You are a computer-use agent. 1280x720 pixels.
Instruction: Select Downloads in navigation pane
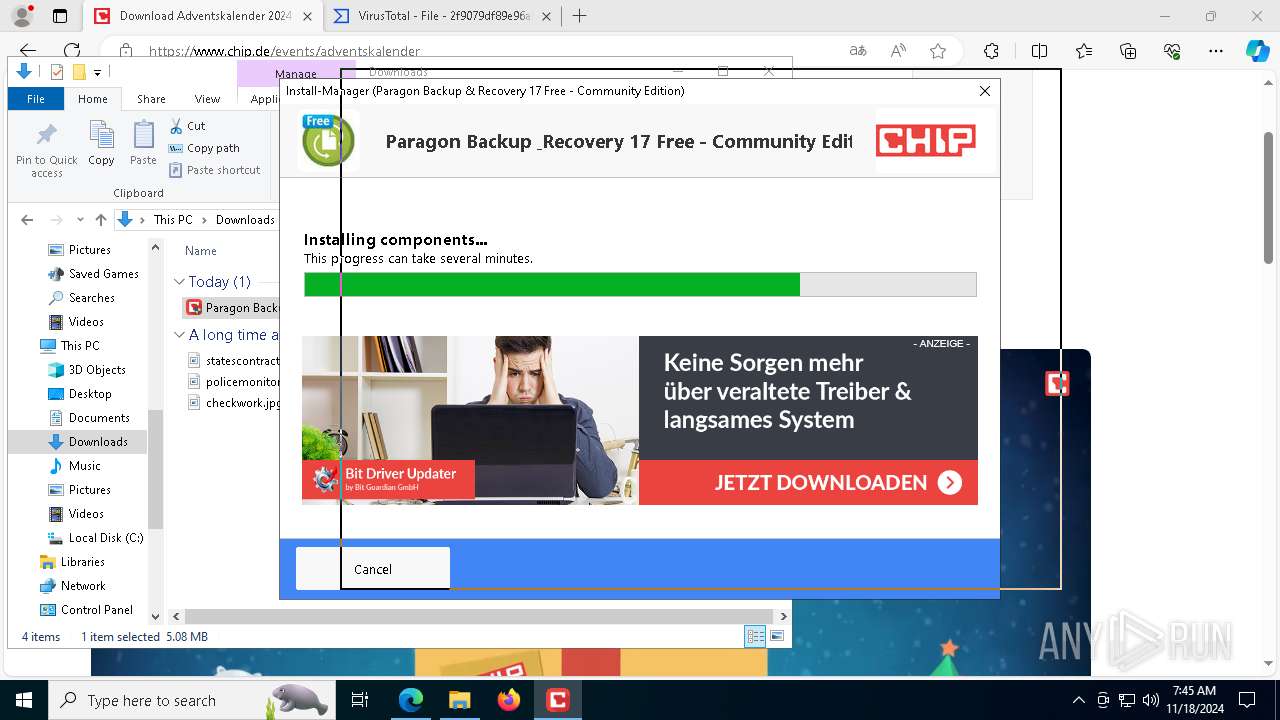pos(98,442)
